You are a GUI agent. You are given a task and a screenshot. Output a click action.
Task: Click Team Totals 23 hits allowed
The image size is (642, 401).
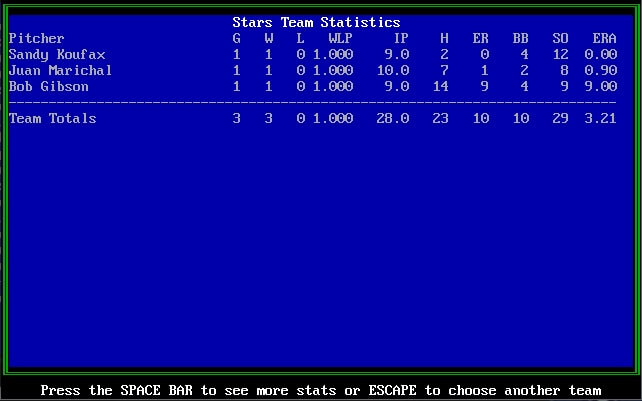(441, 118)
